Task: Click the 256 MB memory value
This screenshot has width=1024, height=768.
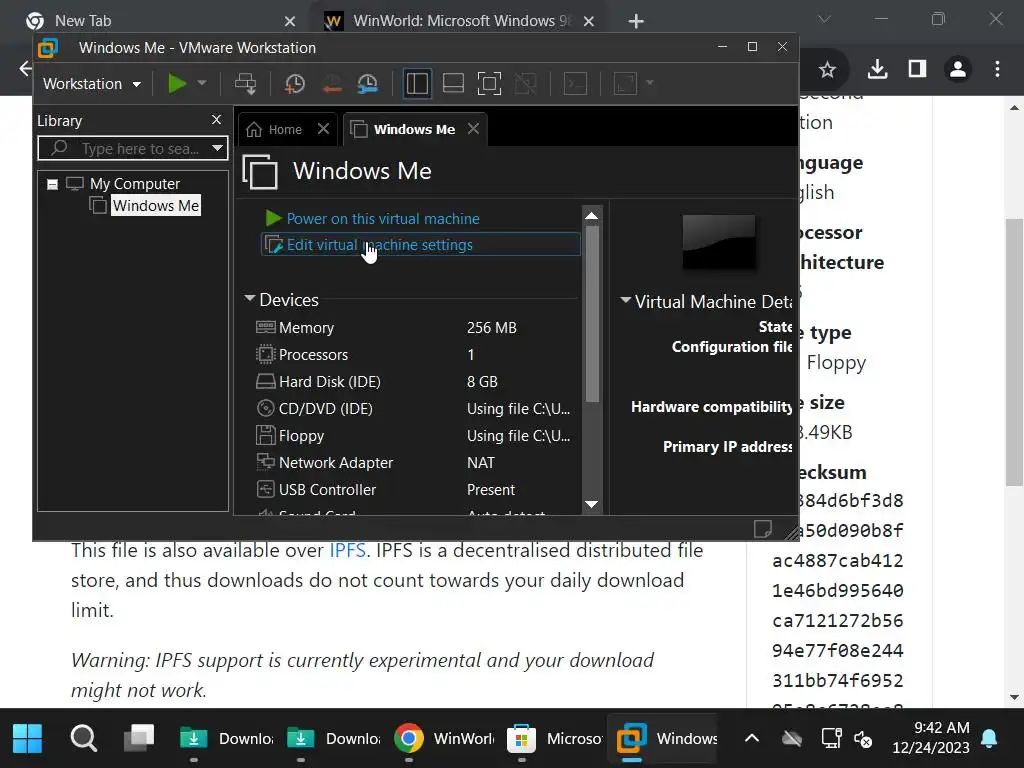Action: coord(491,328)
